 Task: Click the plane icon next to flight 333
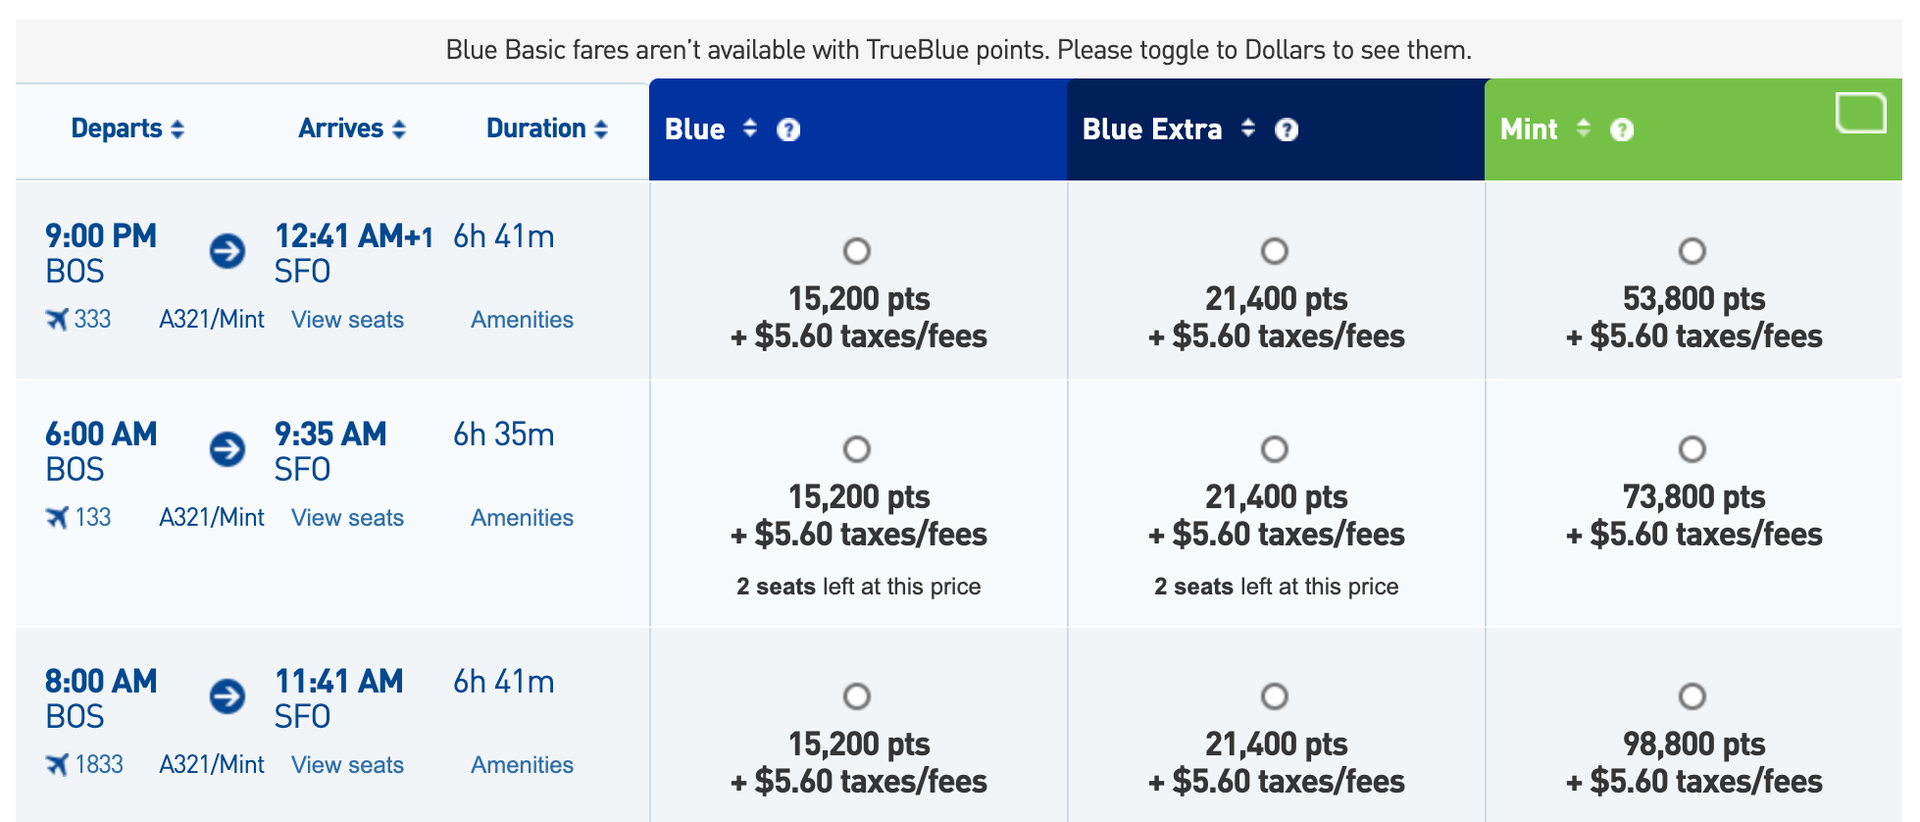(58, 319)
